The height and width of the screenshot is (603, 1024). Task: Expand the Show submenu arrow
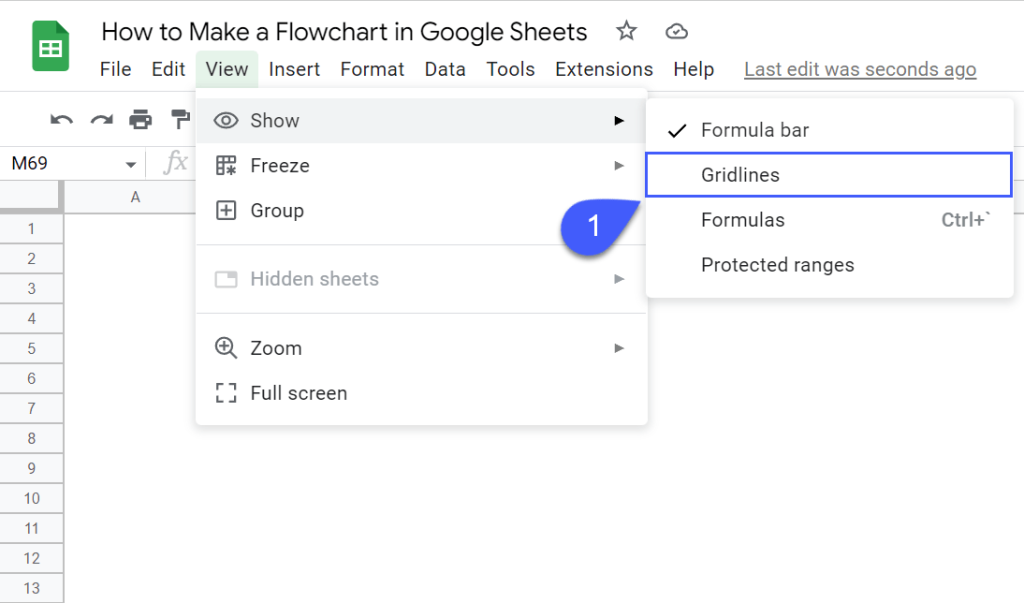(619, 120)
